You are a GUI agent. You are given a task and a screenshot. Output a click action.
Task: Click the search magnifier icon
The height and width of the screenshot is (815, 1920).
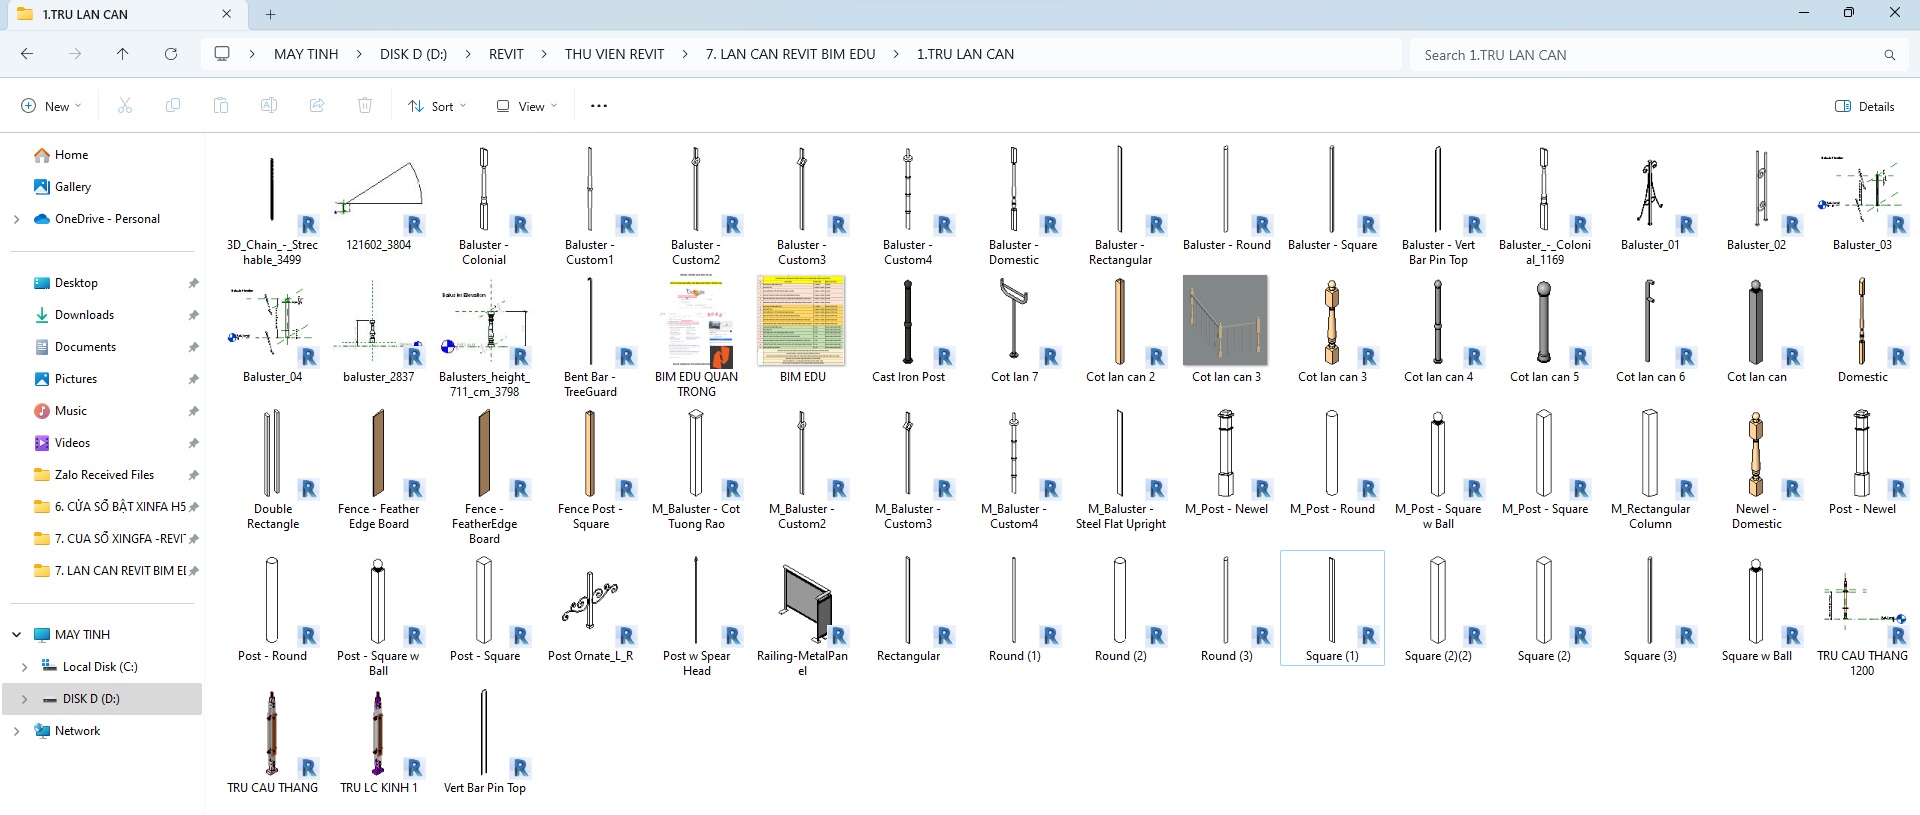(x=1889, y=55)
